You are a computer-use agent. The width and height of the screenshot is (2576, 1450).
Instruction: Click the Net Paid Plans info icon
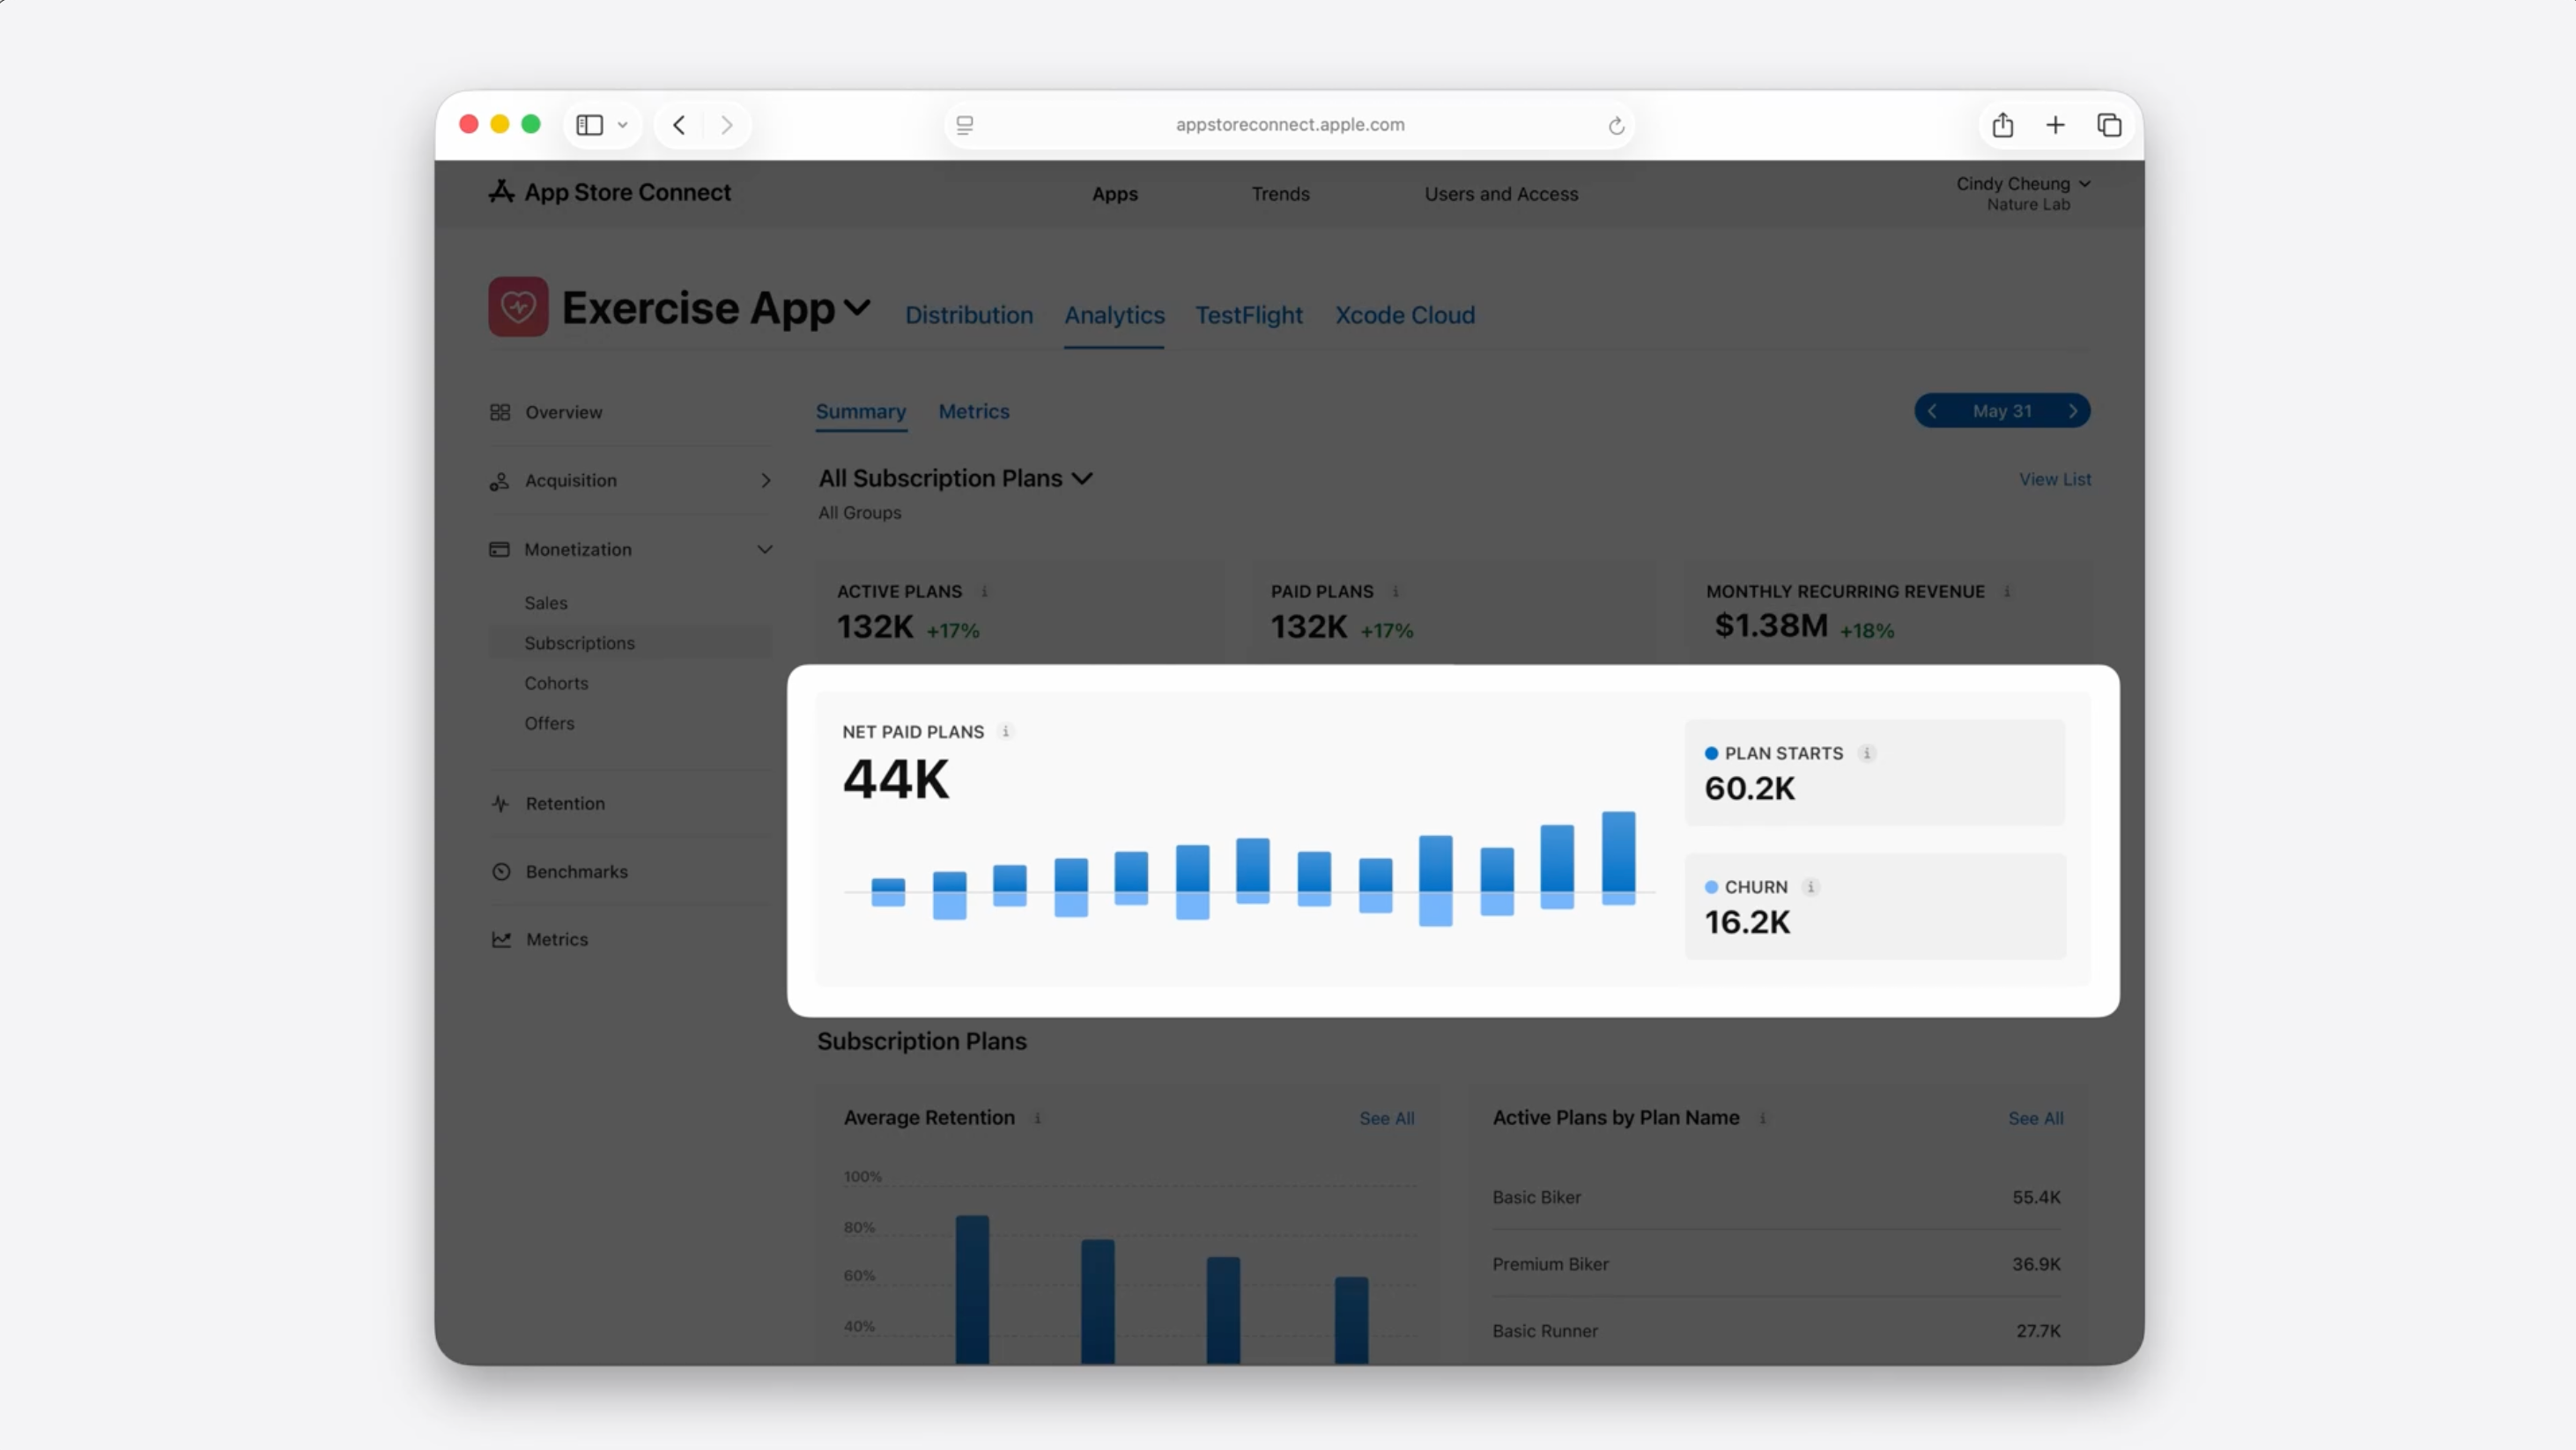coord(1006,731)
